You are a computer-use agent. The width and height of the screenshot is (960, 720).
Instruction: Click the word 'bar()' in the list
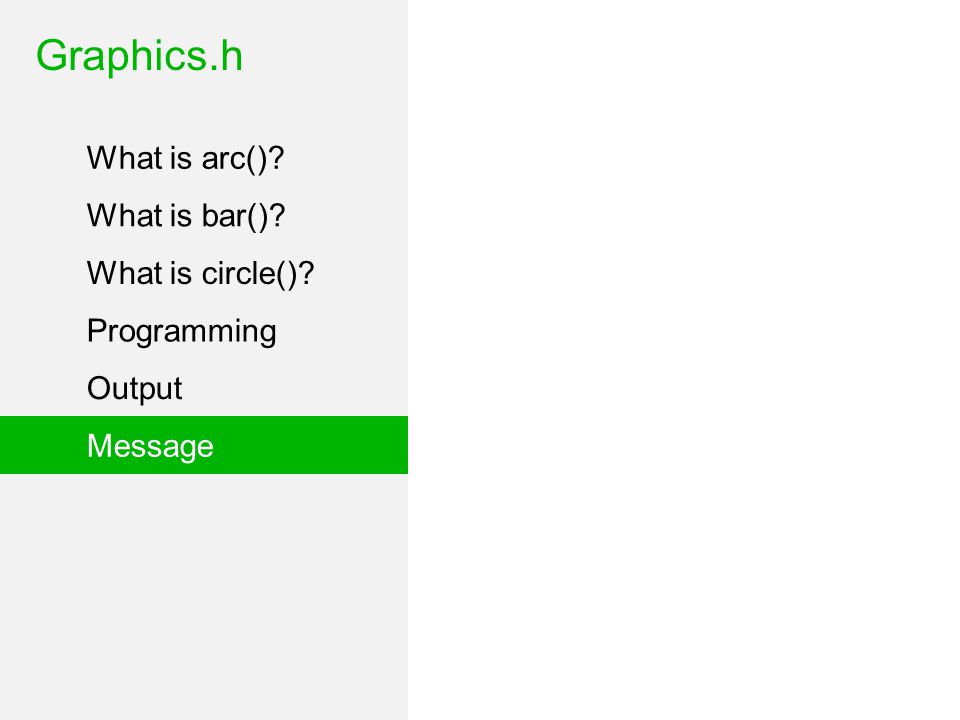click(x=235, y=217)
